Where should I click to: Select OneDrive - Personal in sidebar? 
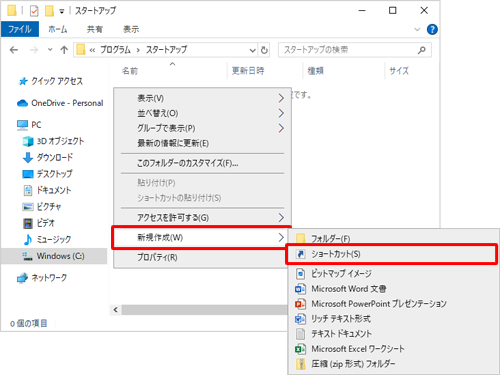point(60,103)
